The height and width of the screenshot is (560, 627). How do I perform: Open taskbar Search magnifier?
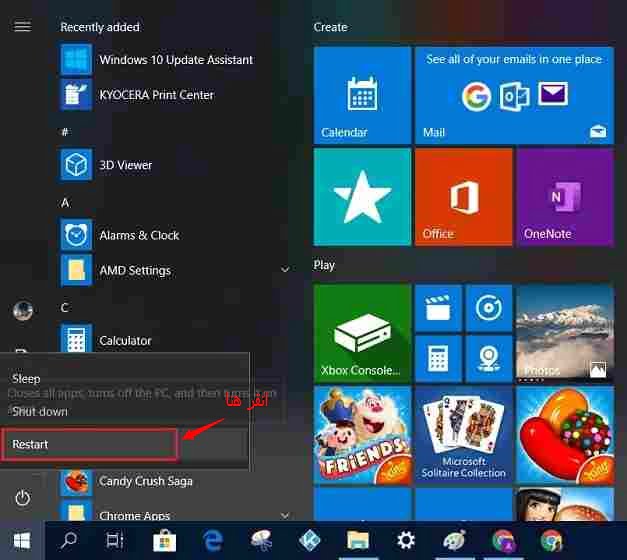[x=69, y=541]
